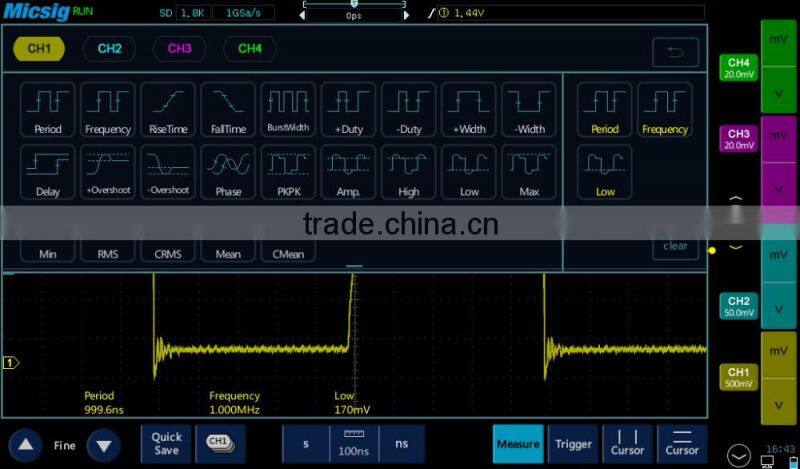Remove the selected Low measurement in right panel
Image resolution: width=800 pixels, height=469 pixels.
[x=605, y=172]
